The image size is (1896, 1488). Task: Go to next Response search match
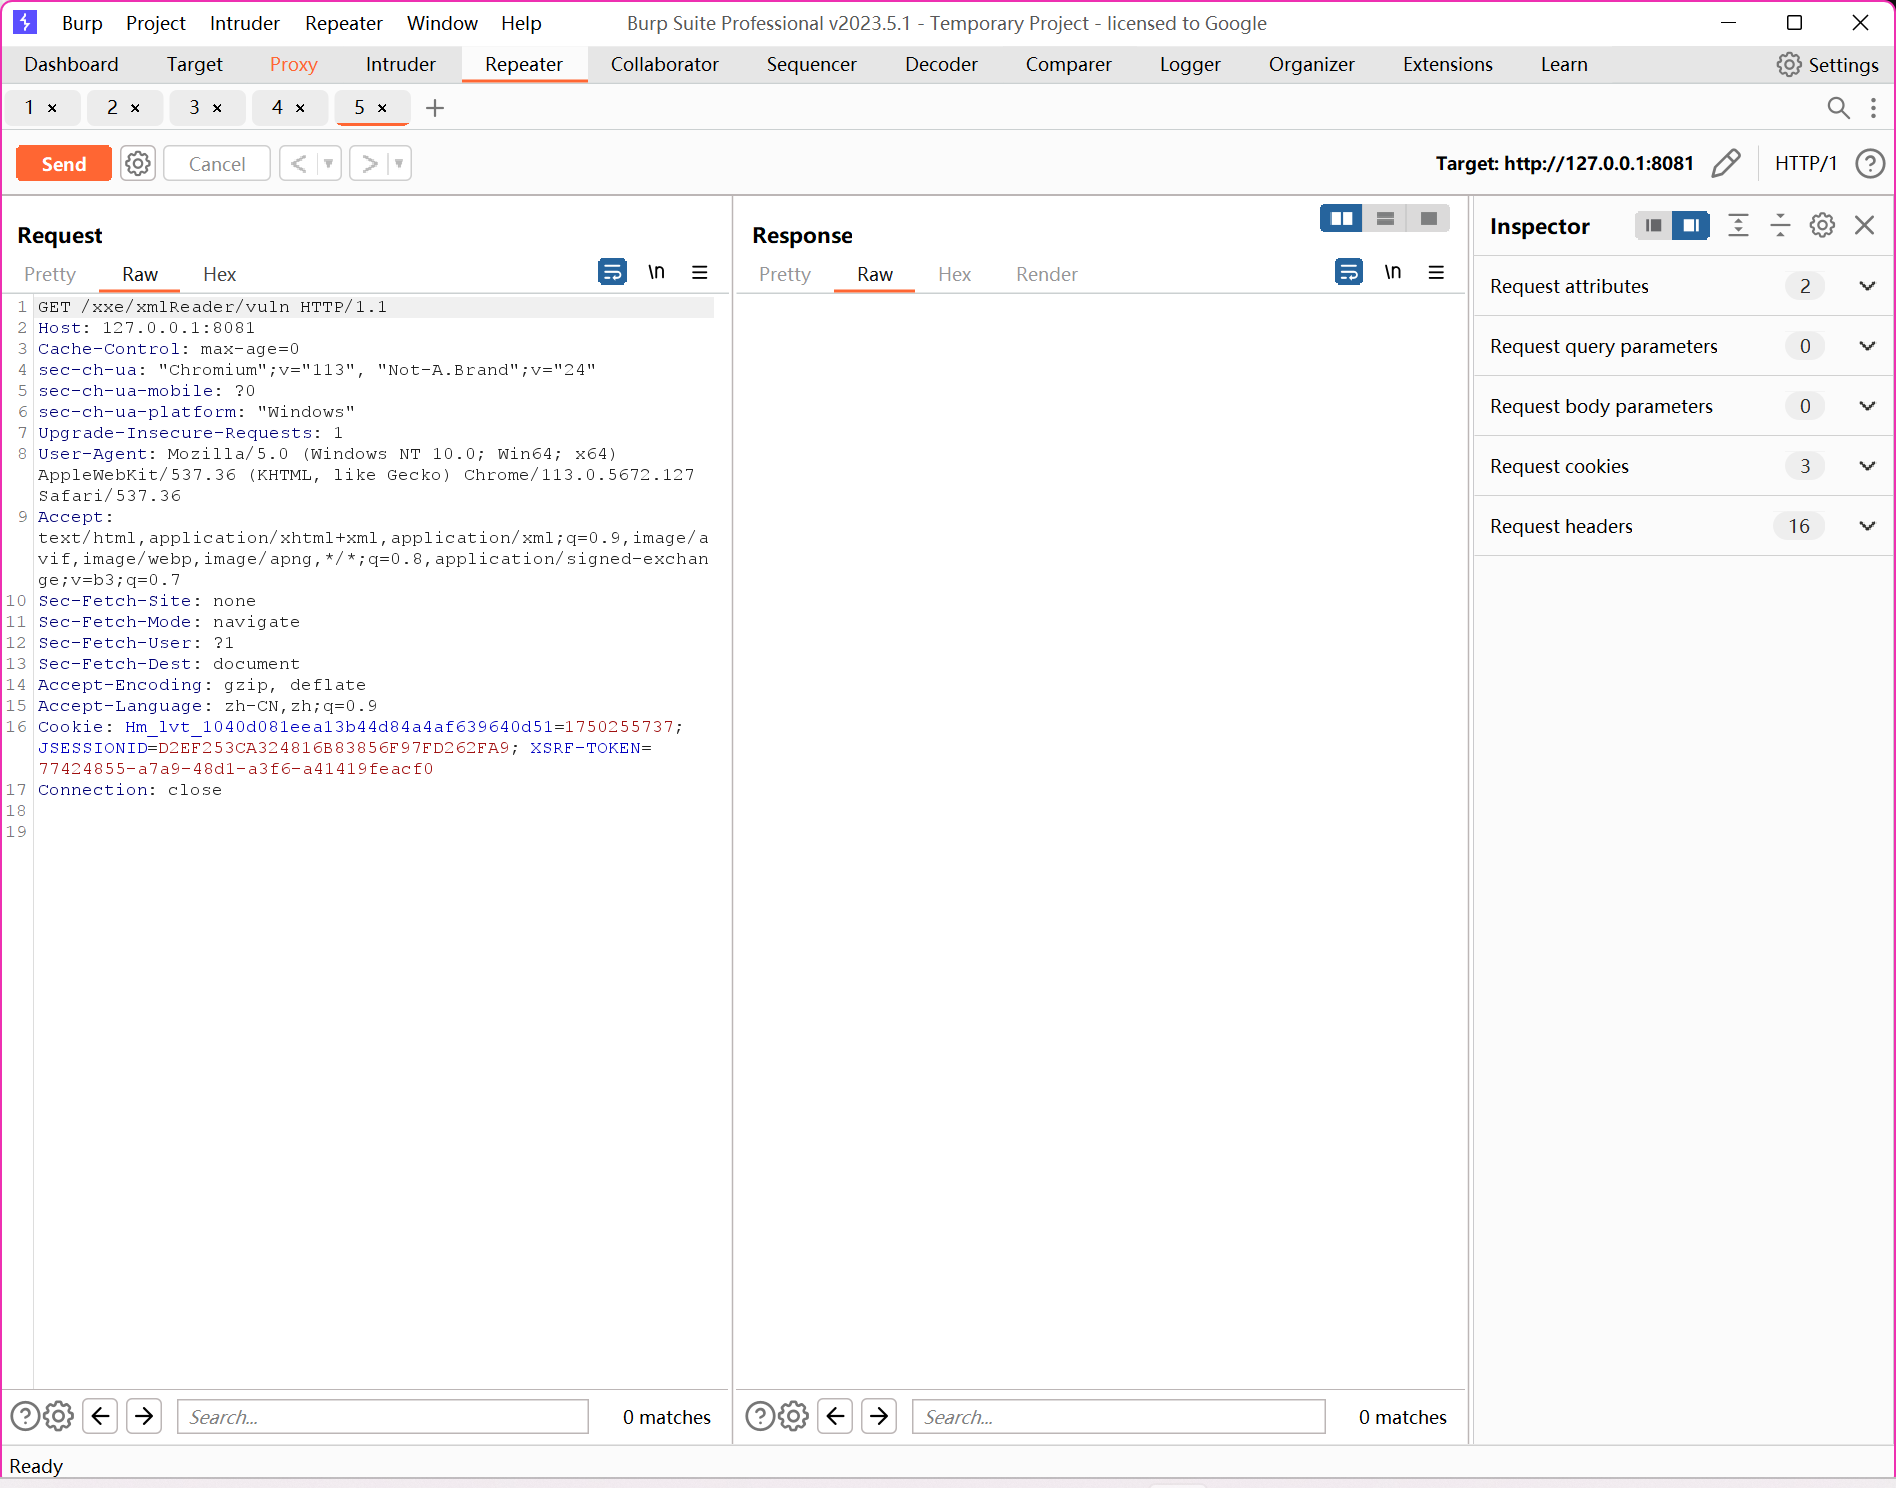click(879, 1416)
